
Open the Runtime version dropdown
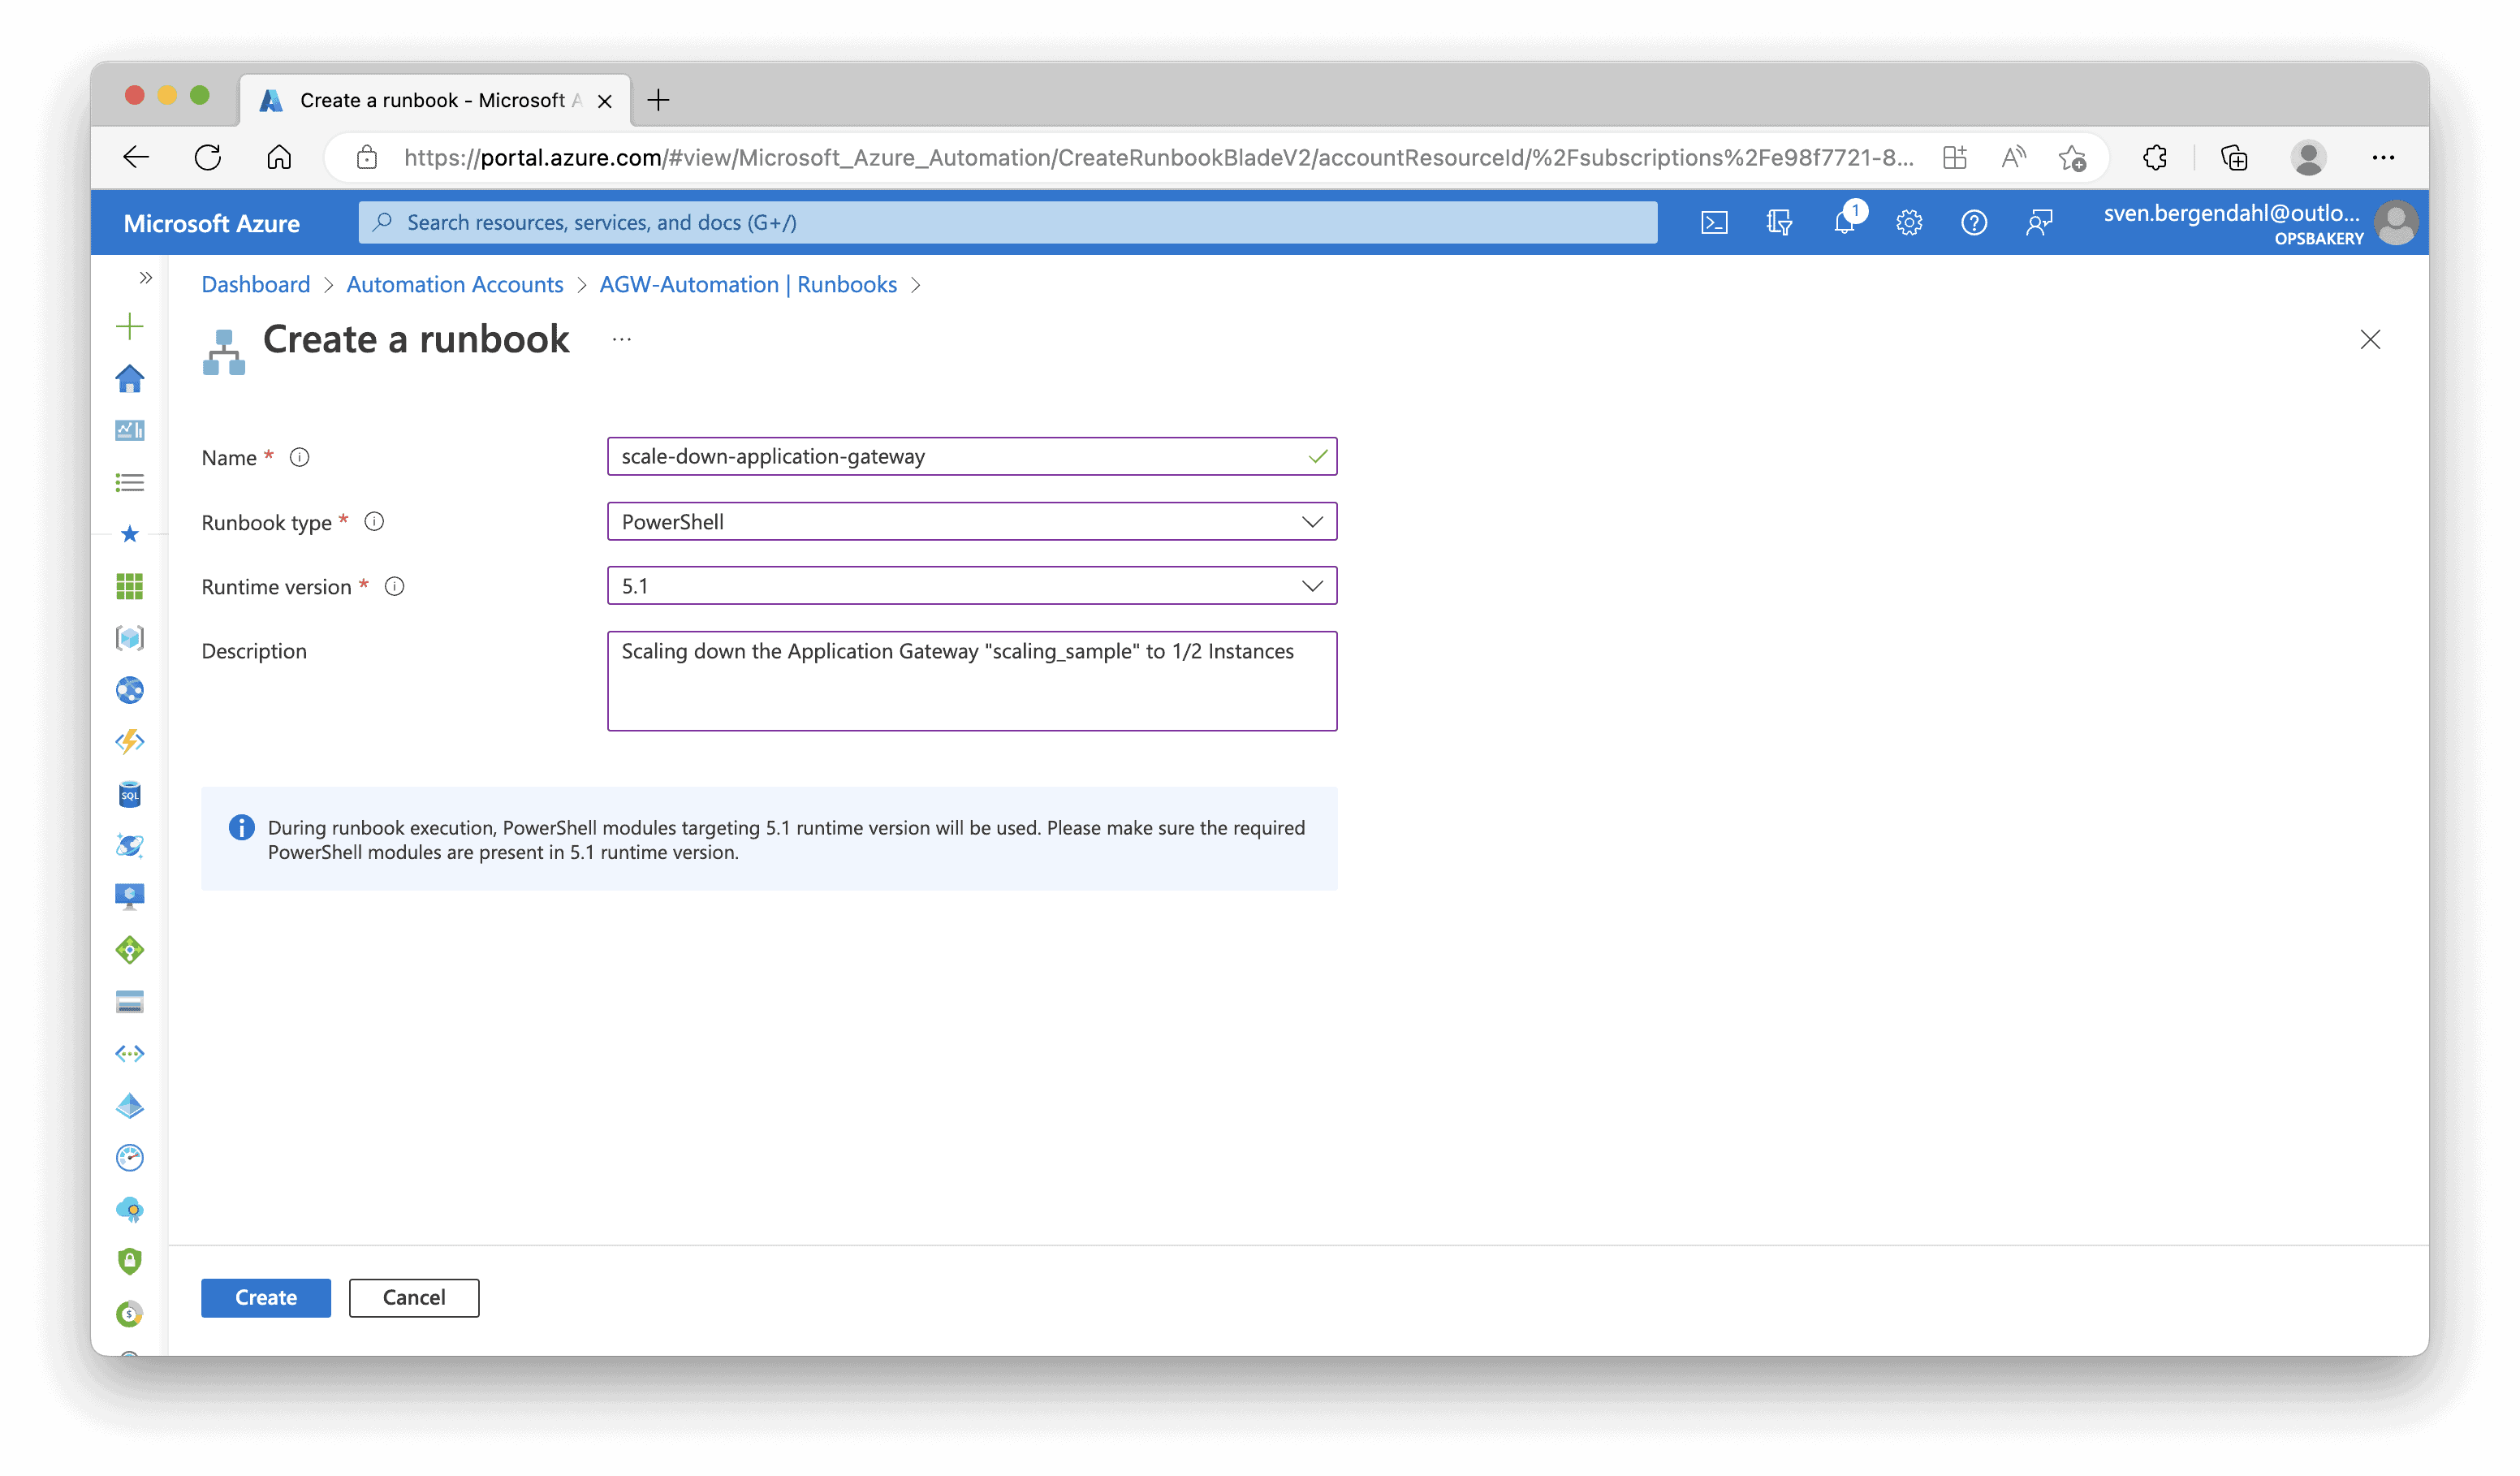(971, 586)
